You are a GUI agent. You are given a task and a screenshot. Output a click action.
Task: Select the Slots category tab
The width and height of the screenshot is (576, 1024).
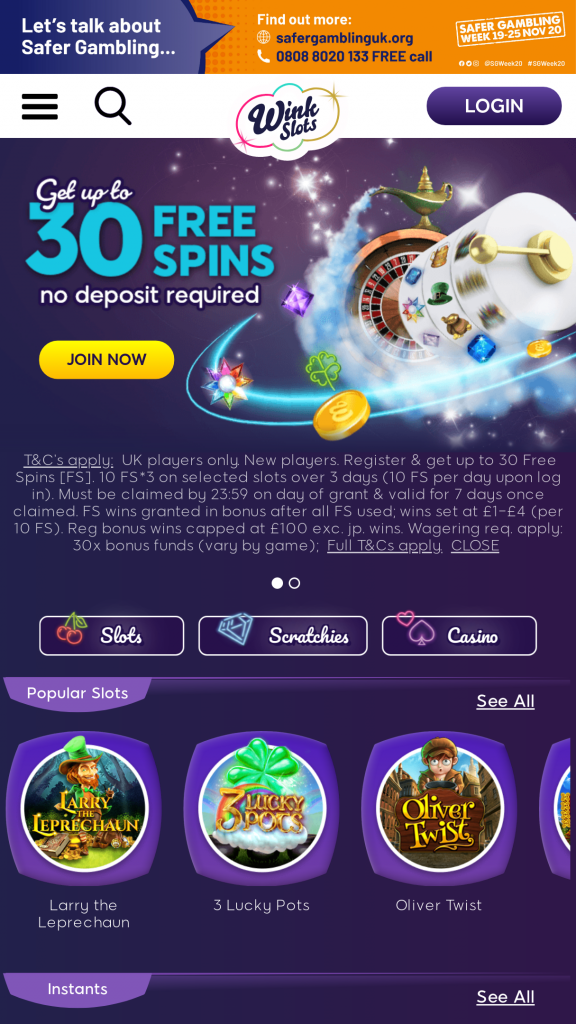click(112, 635)
